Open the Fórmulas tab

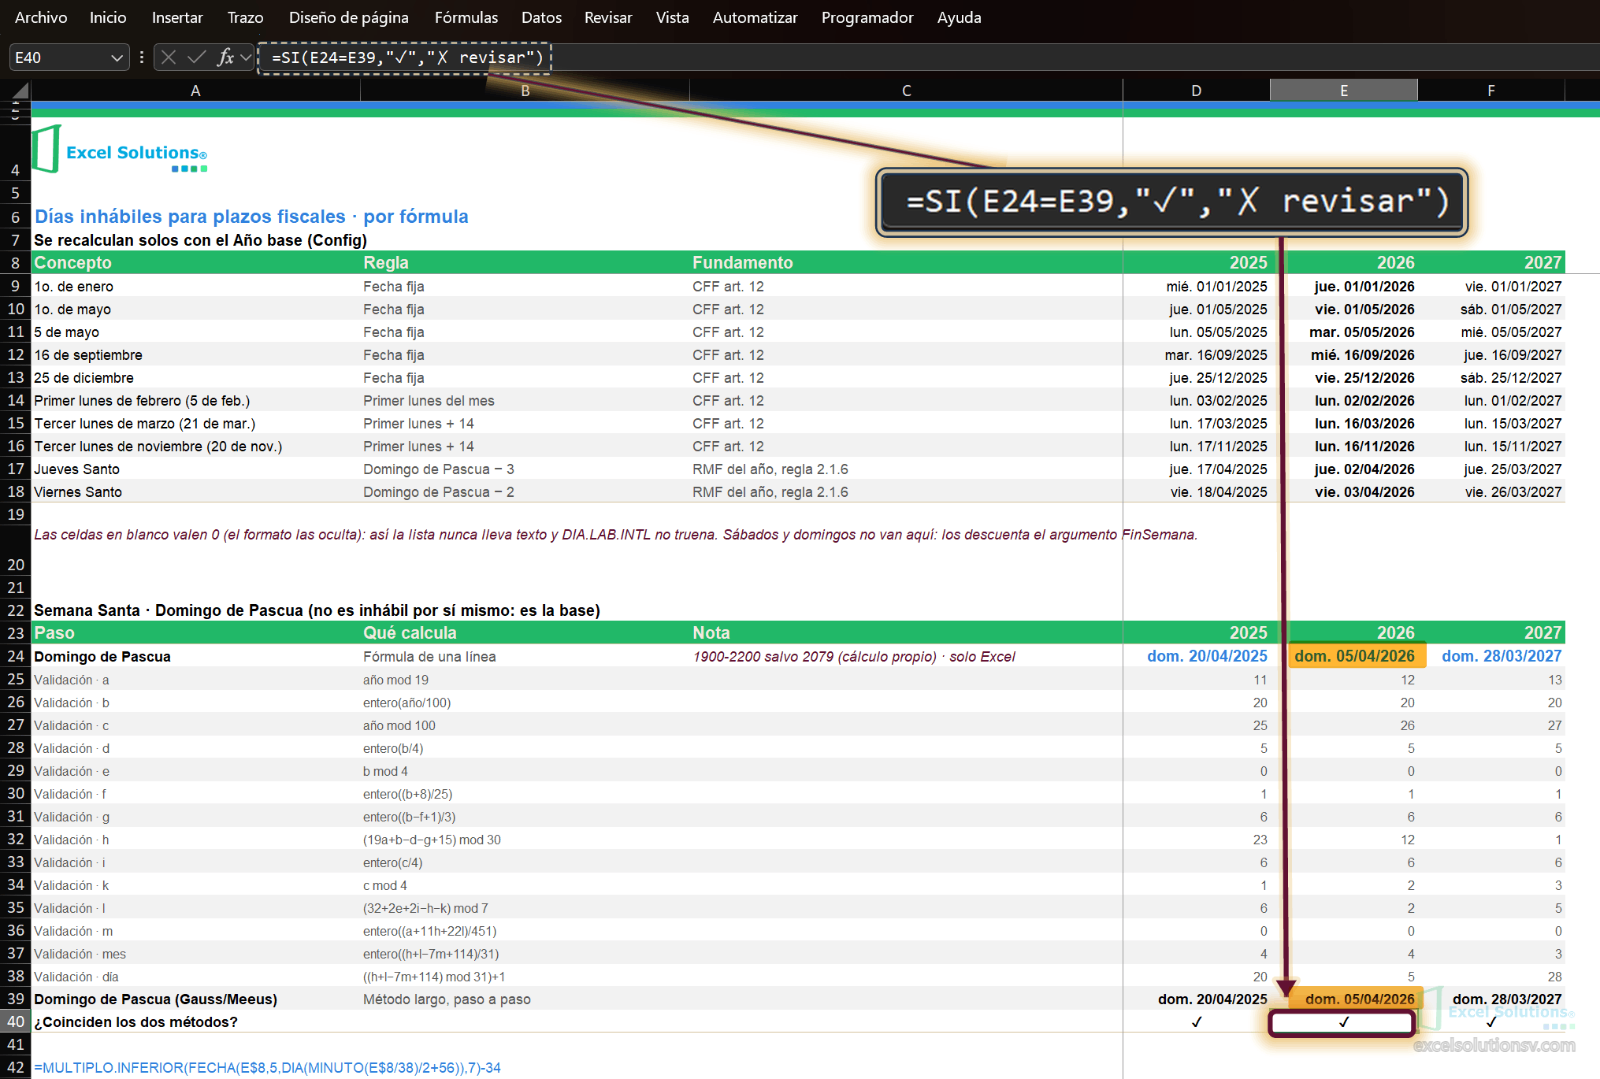point(466,17)
